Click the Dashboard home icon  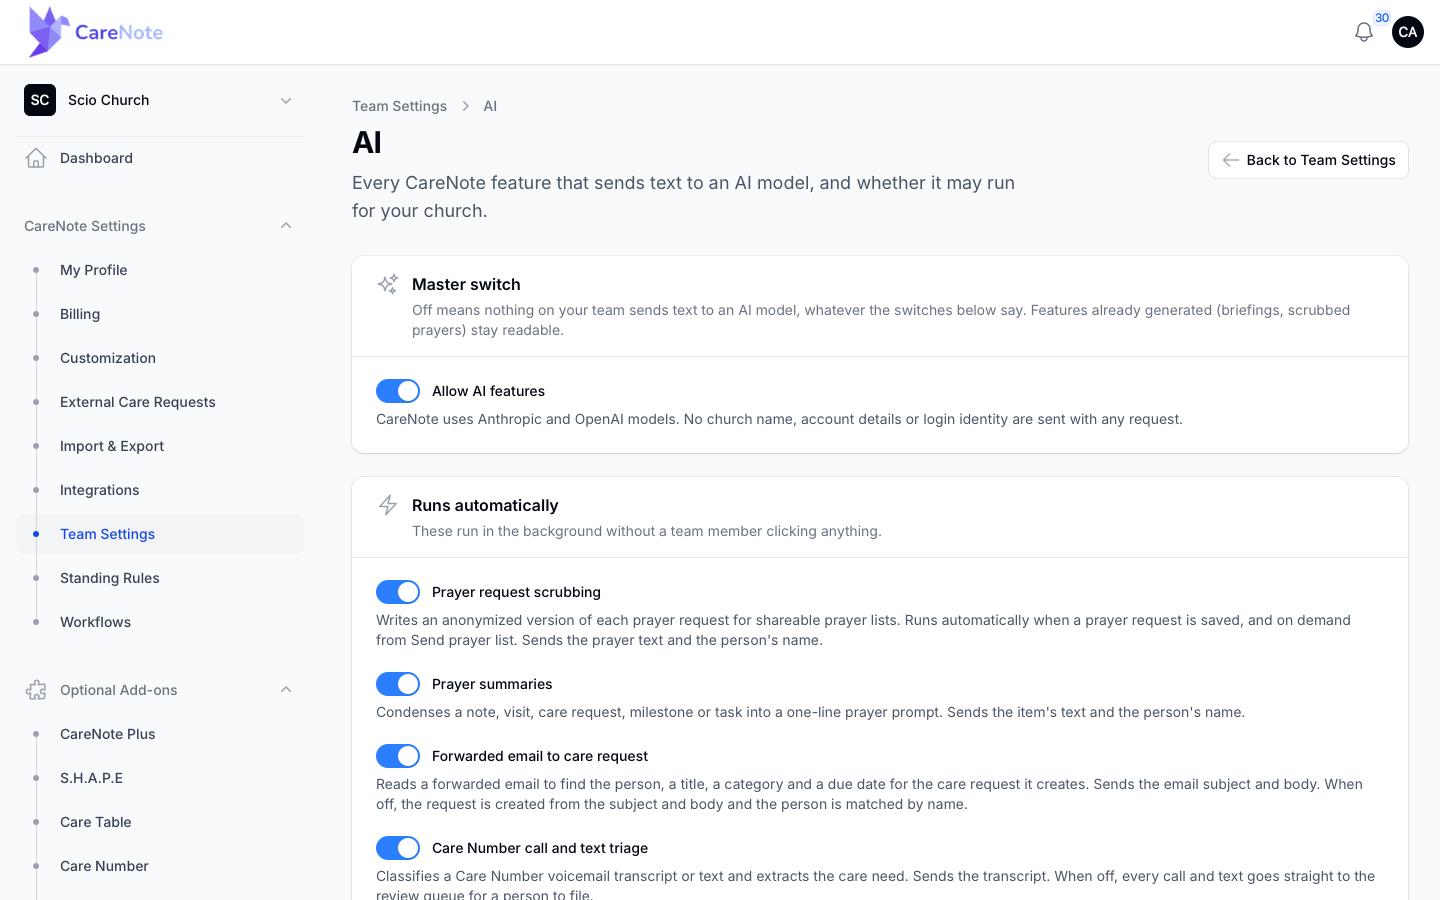tap(36, 158)
